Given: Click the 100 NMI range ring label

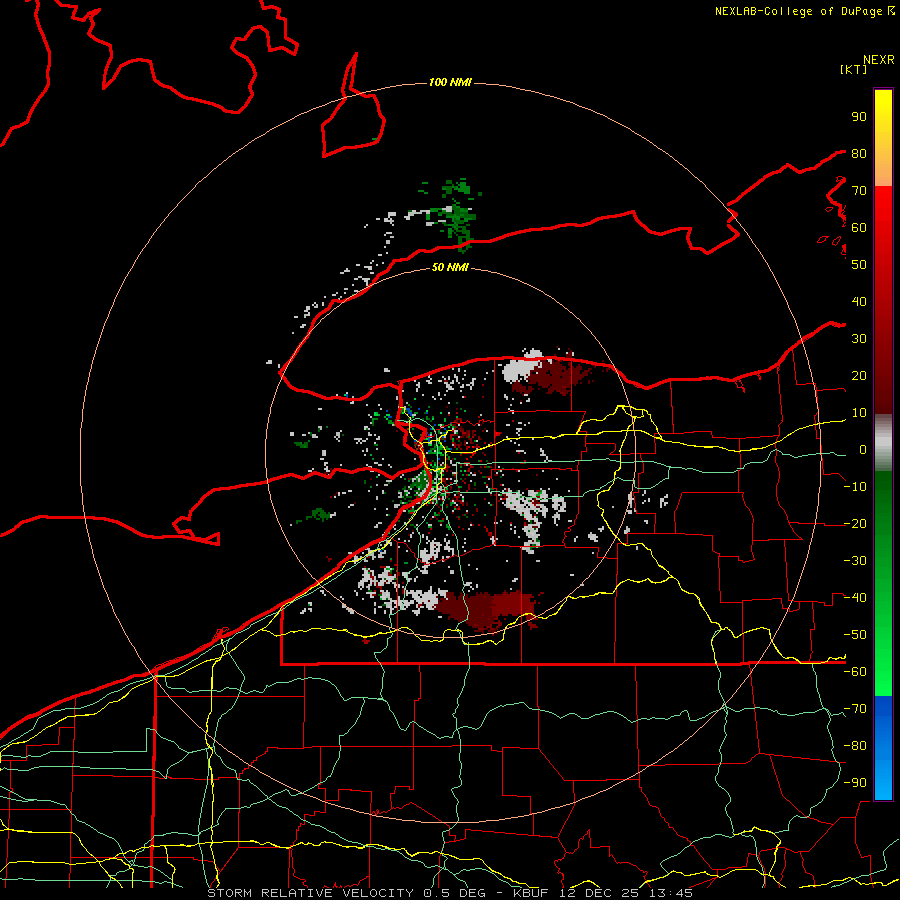Looking at the screenshot, I should [x=450, y=83].
